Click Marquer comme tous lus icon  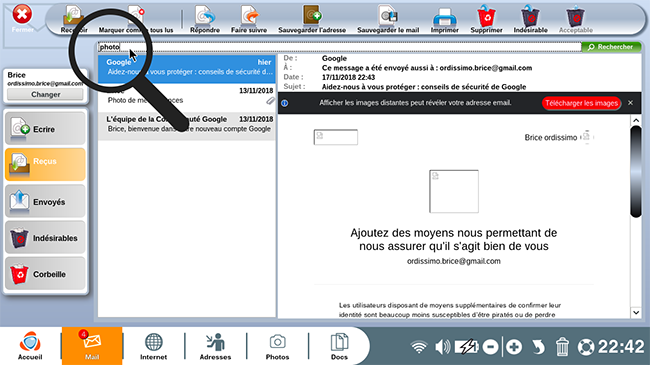click(136, 16)
